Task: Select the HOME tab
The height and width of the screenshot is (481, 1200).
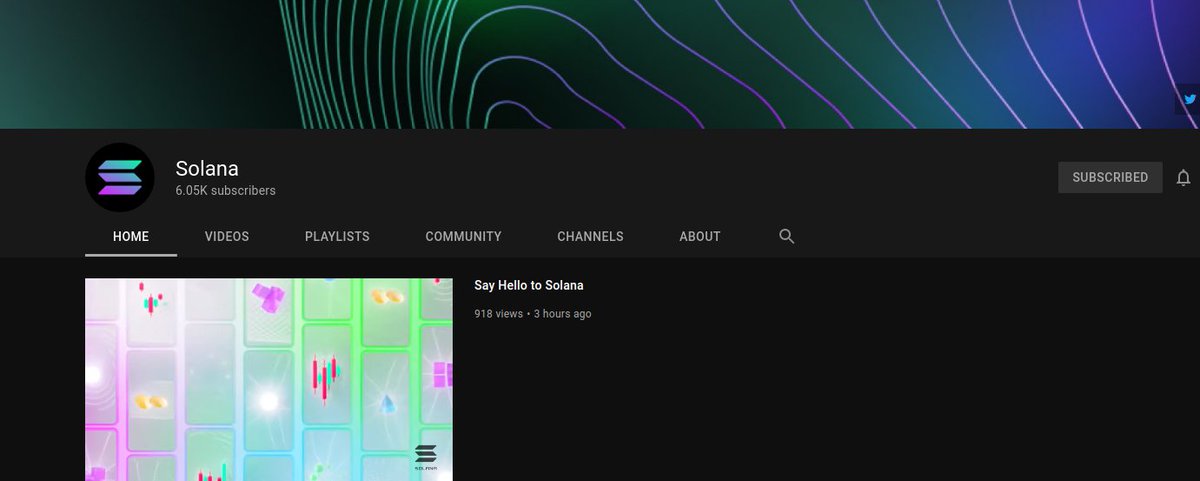Action: (131, 237)
